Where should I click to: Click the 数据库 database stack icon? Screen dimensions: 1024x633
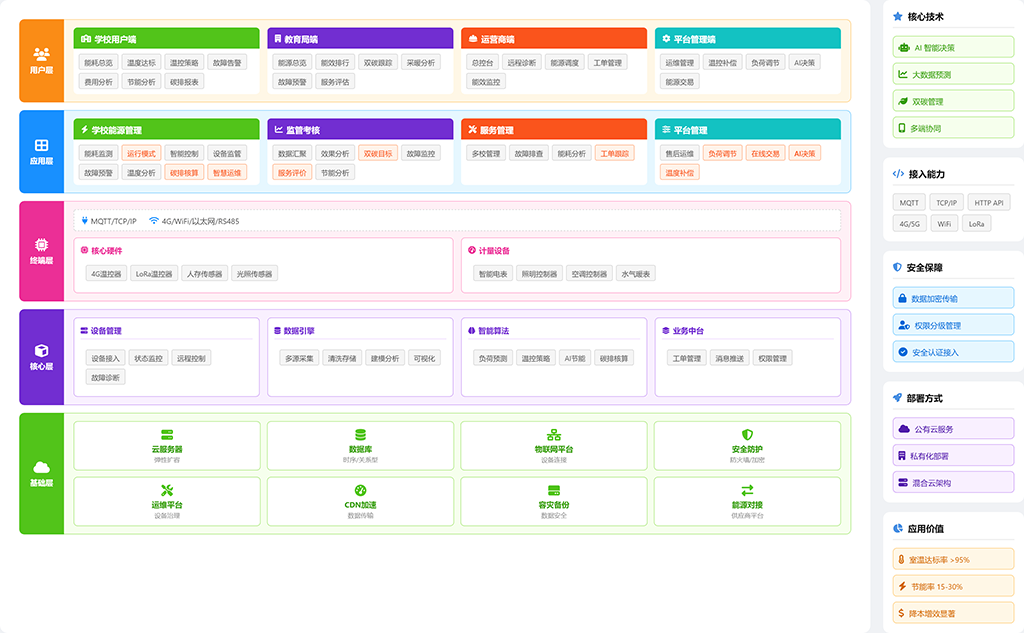point(360,435)
